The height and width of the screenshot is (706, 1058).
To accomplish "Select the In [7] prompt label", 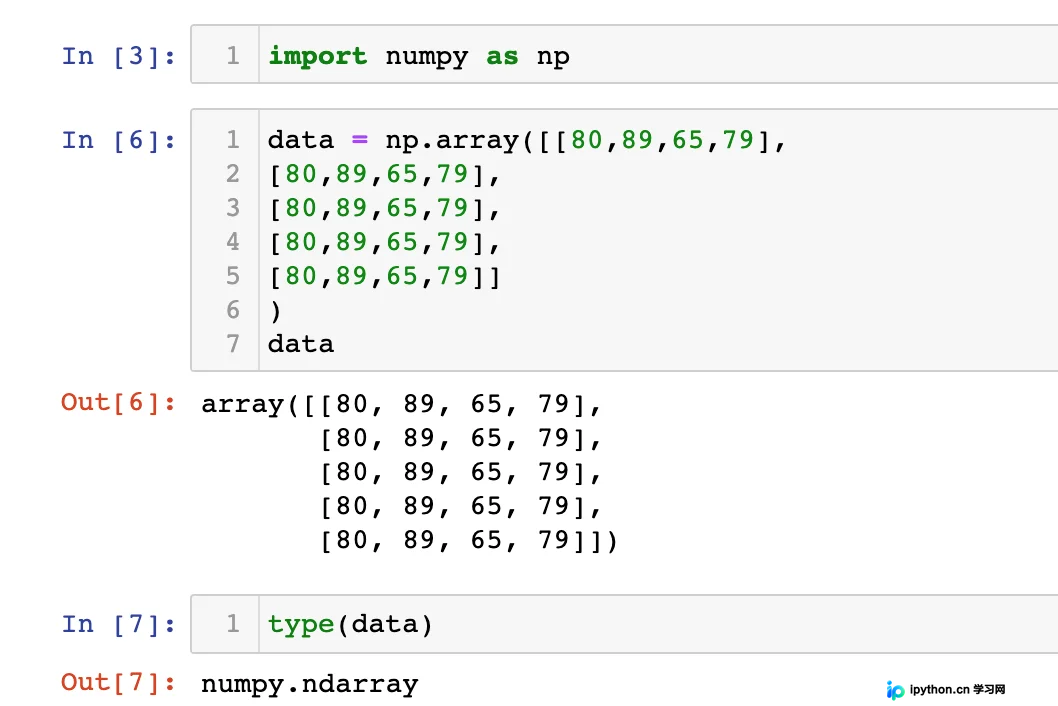I will click(x=119, y=624).
